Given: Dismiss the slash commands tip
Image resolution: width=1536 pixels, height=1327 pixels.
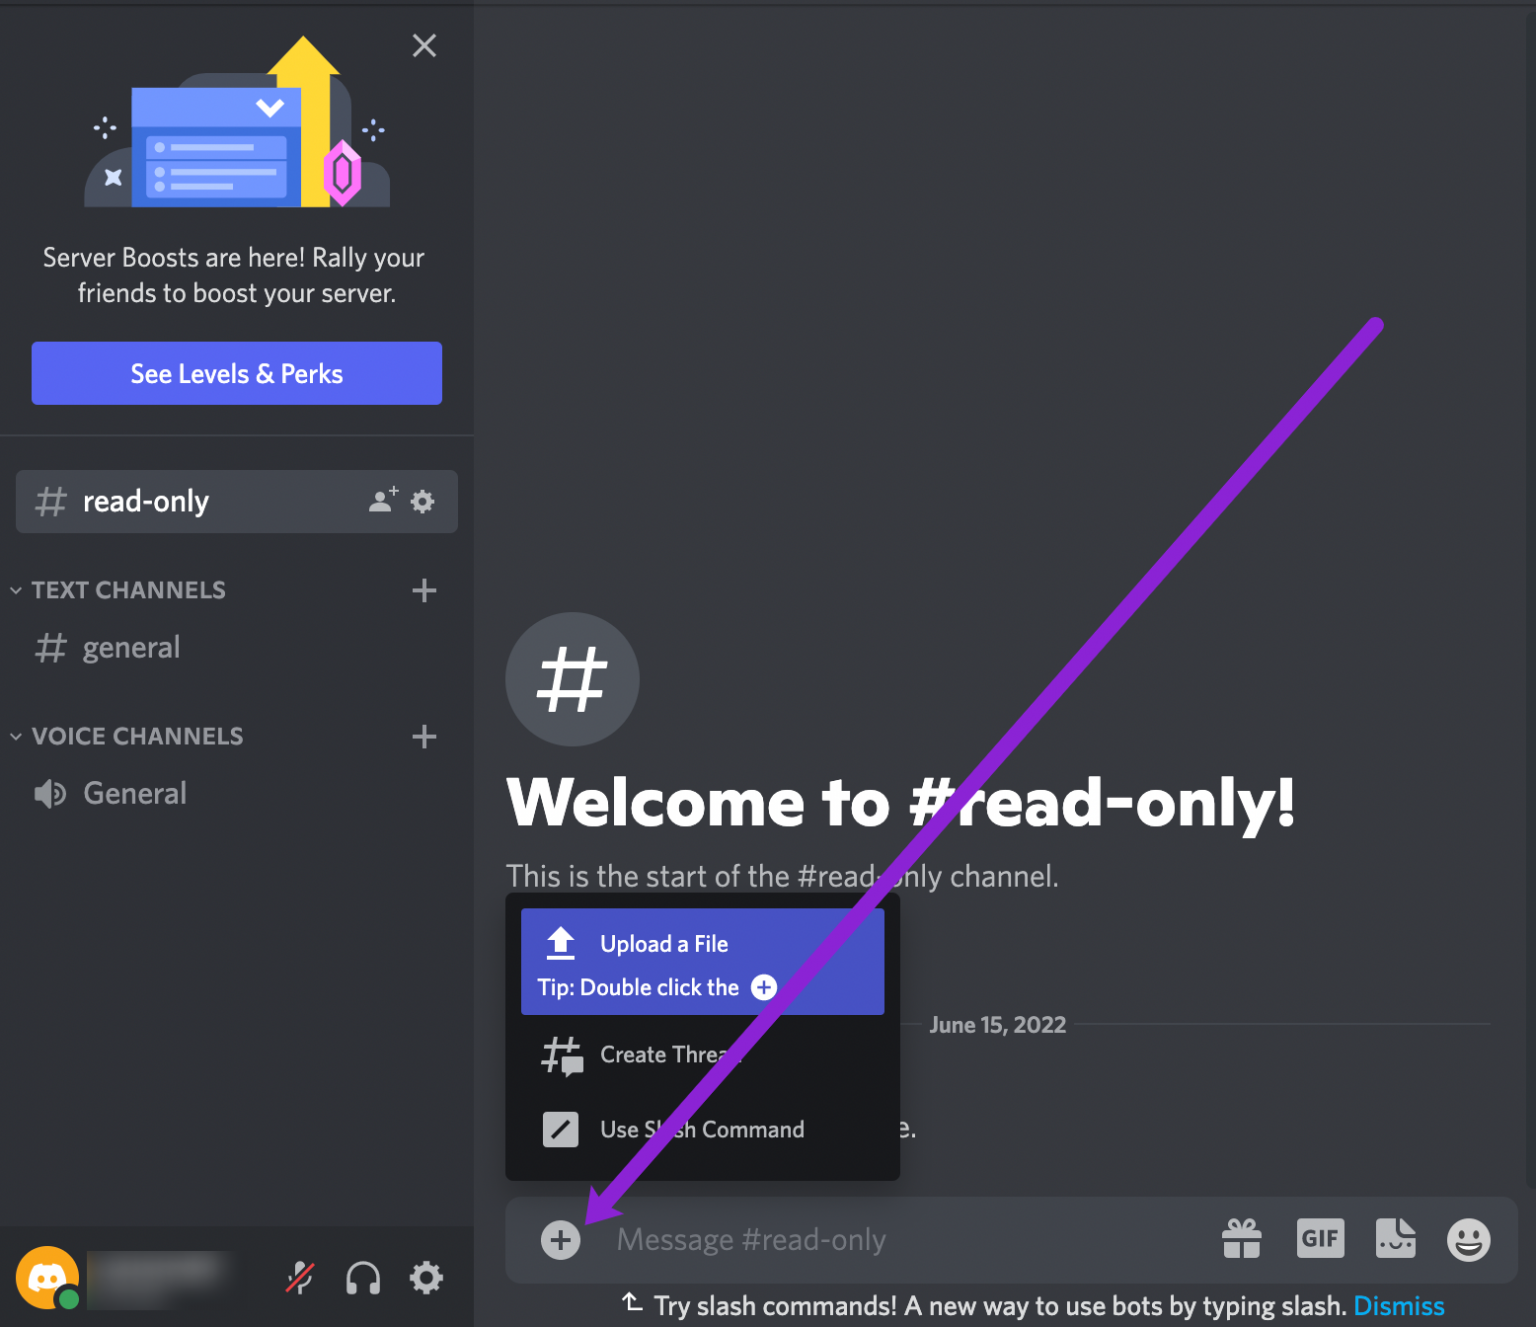Looking at the screenshot, I should coord(1398,1306).
